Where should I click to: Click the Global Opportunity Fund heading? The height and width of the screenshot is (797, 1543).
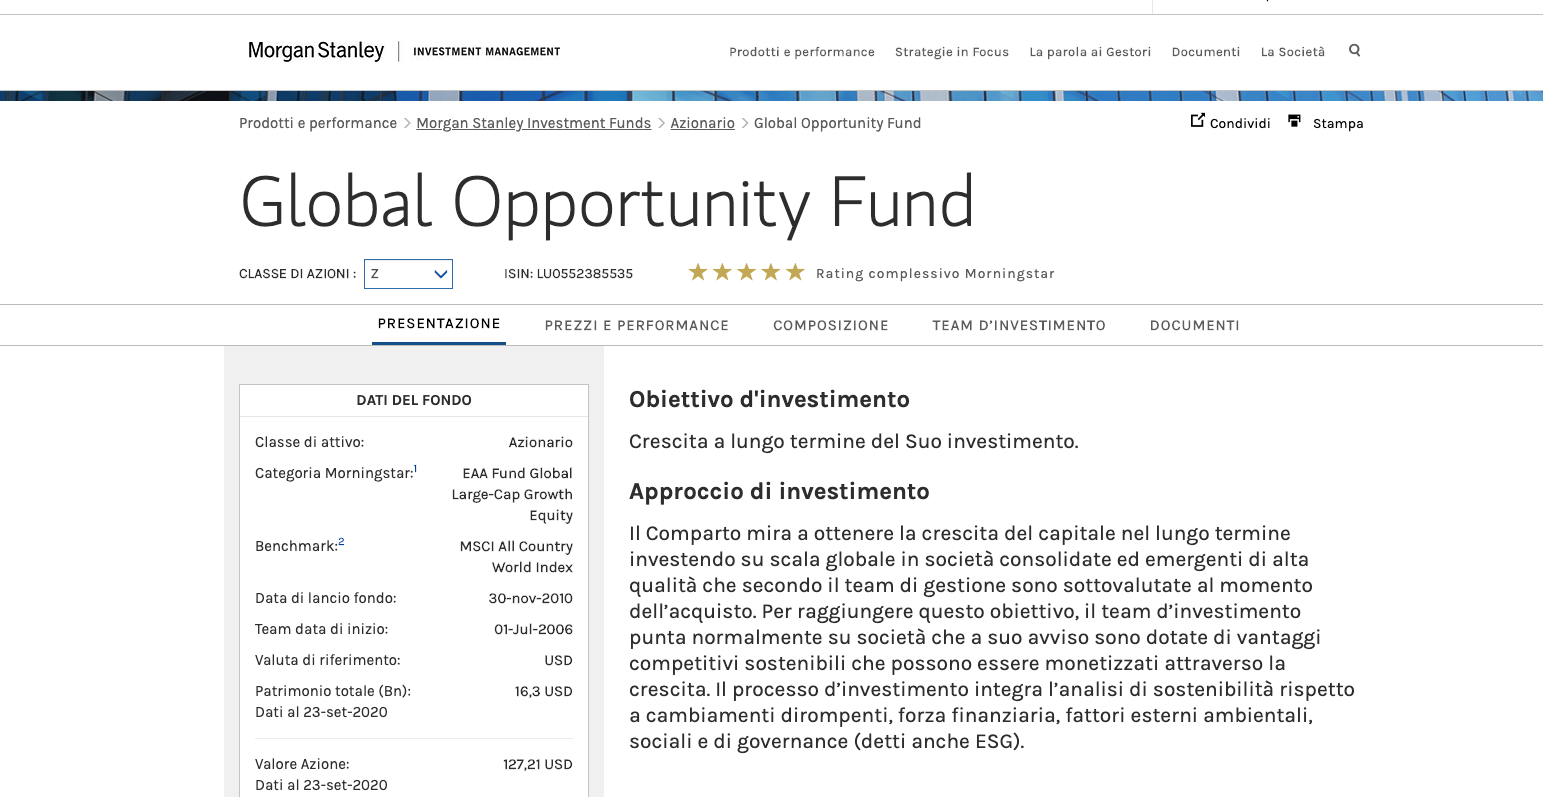607,203
